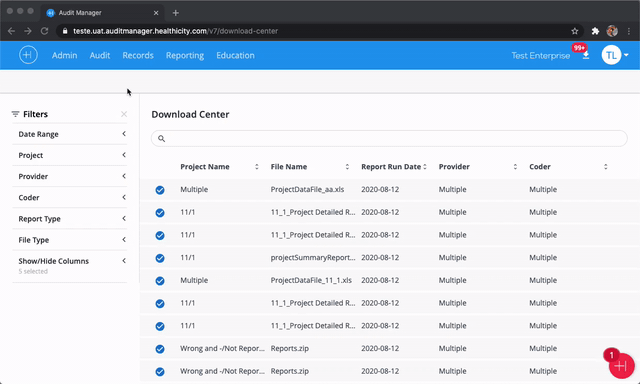Click the browser profile avatar
This screenshot has width=640, height=384.
612,31
